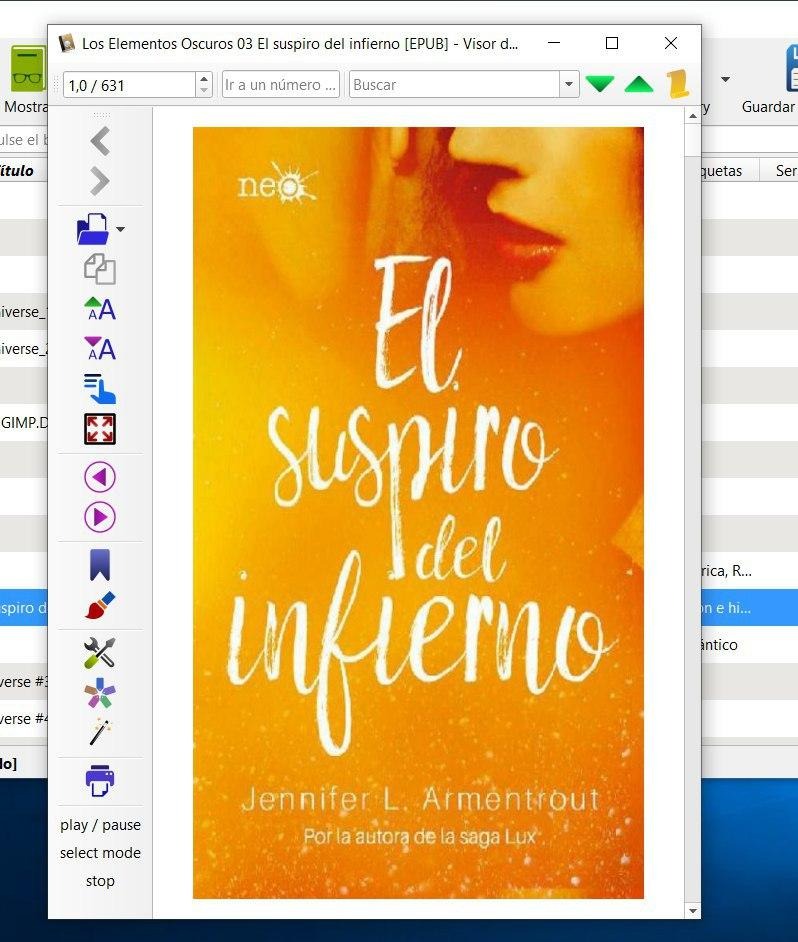
Task: Open the paintbrush themes tool
Action: click(100, 605)
